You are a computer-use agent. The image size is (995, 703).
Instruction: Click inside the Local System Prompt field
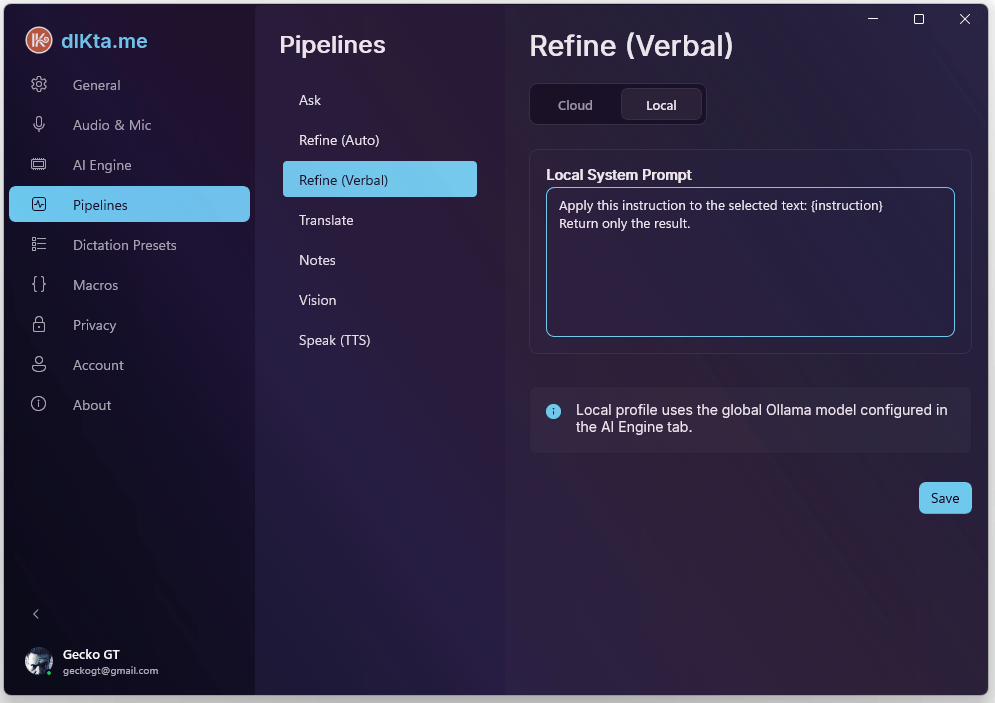pyautogui.click(x=750, y=260)
